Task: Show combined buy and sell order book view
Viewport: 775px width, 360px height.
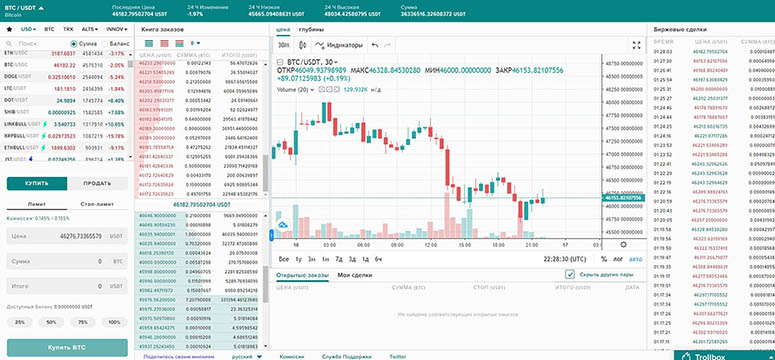Action: 179,44
